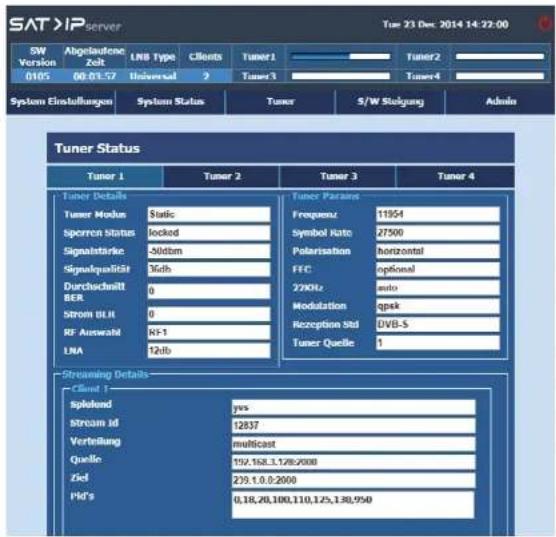The height and width of the screenshot is (537, 556).
Task: Click Quelle field with 192.168 address
Action: (x=353, y=462)
